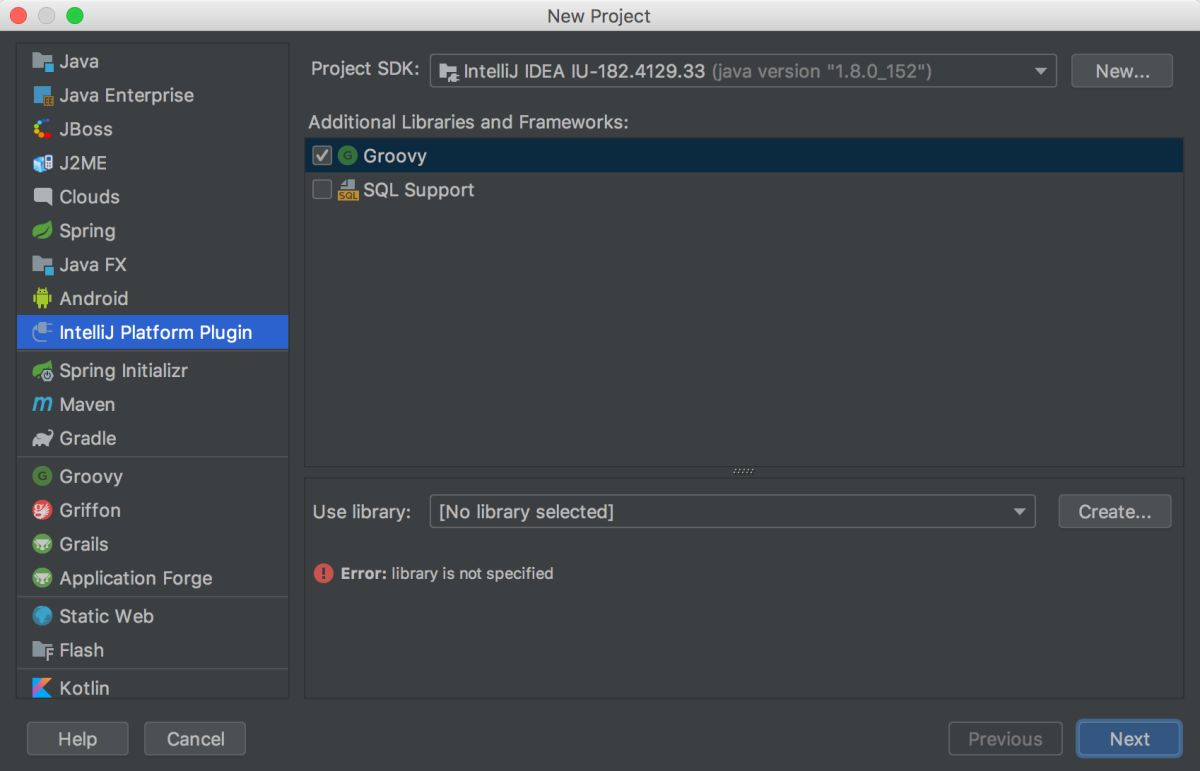This screenshot has height=771, width=1200.
Task: Uncheck the Groovy framework checkbox
Action: point(322,155)
